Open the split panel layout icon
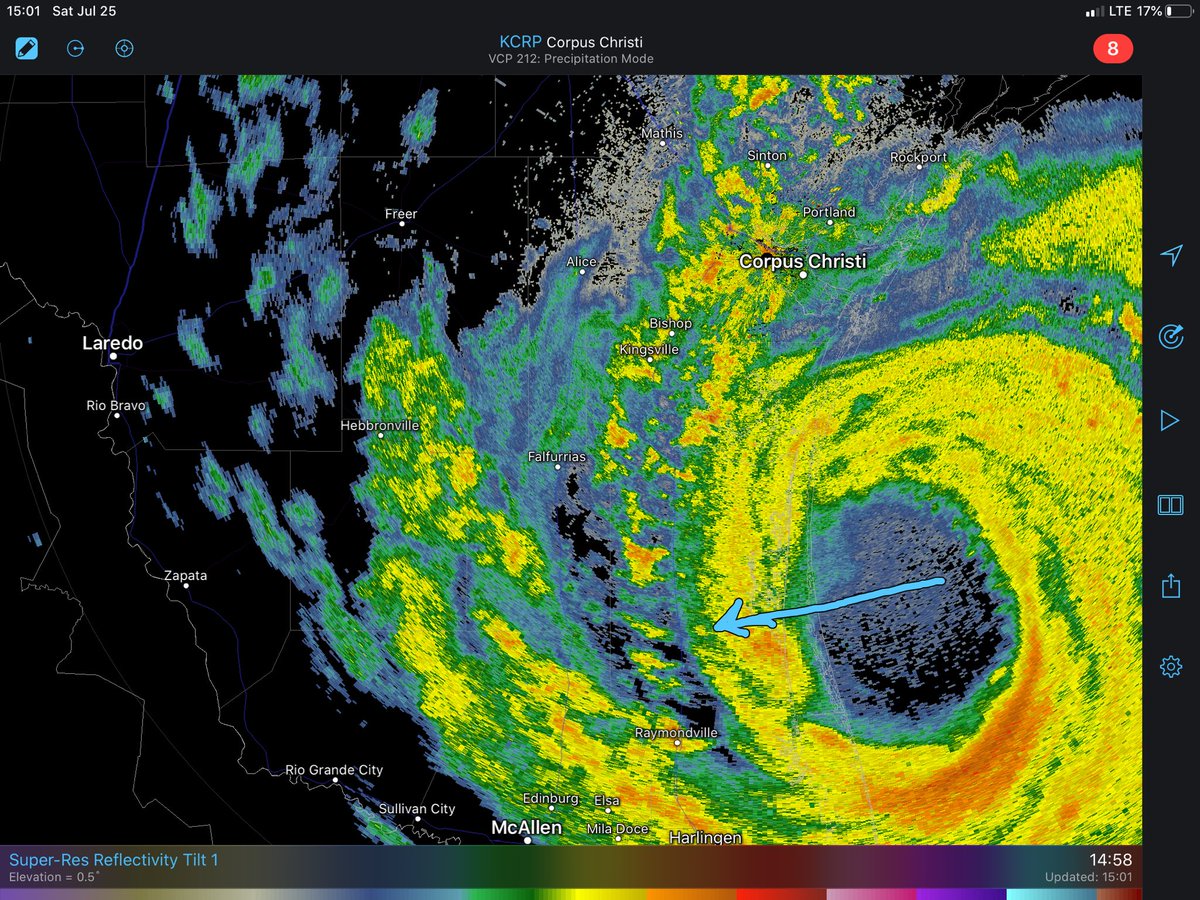Viewport: 1200px width, 900px height. (1171, 504)
